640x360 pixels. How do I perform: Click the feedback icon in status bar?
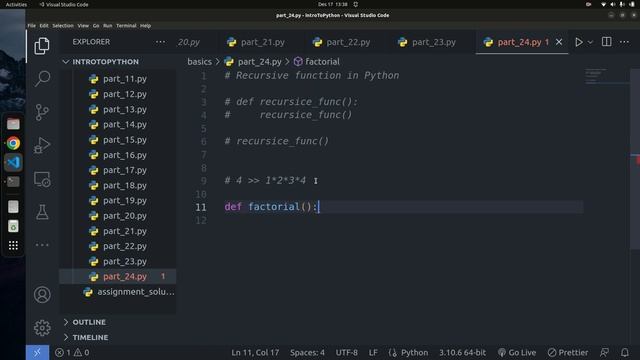pyautogui.click(x=604, y=353)
